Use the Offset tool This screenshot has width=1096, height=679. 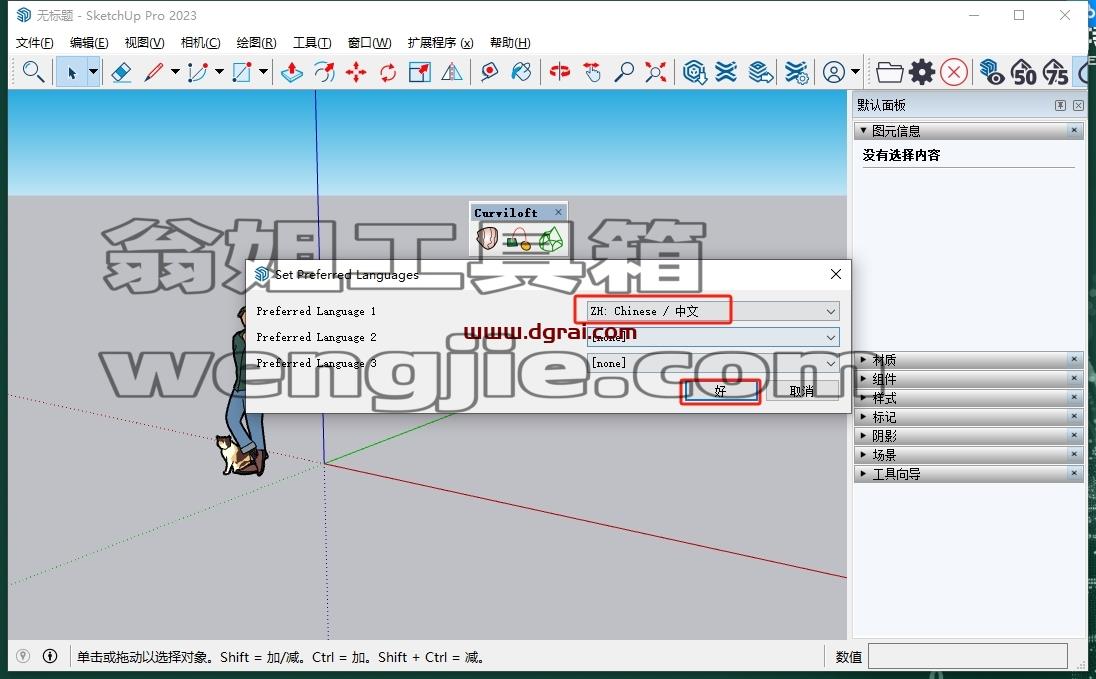point(324,72)
